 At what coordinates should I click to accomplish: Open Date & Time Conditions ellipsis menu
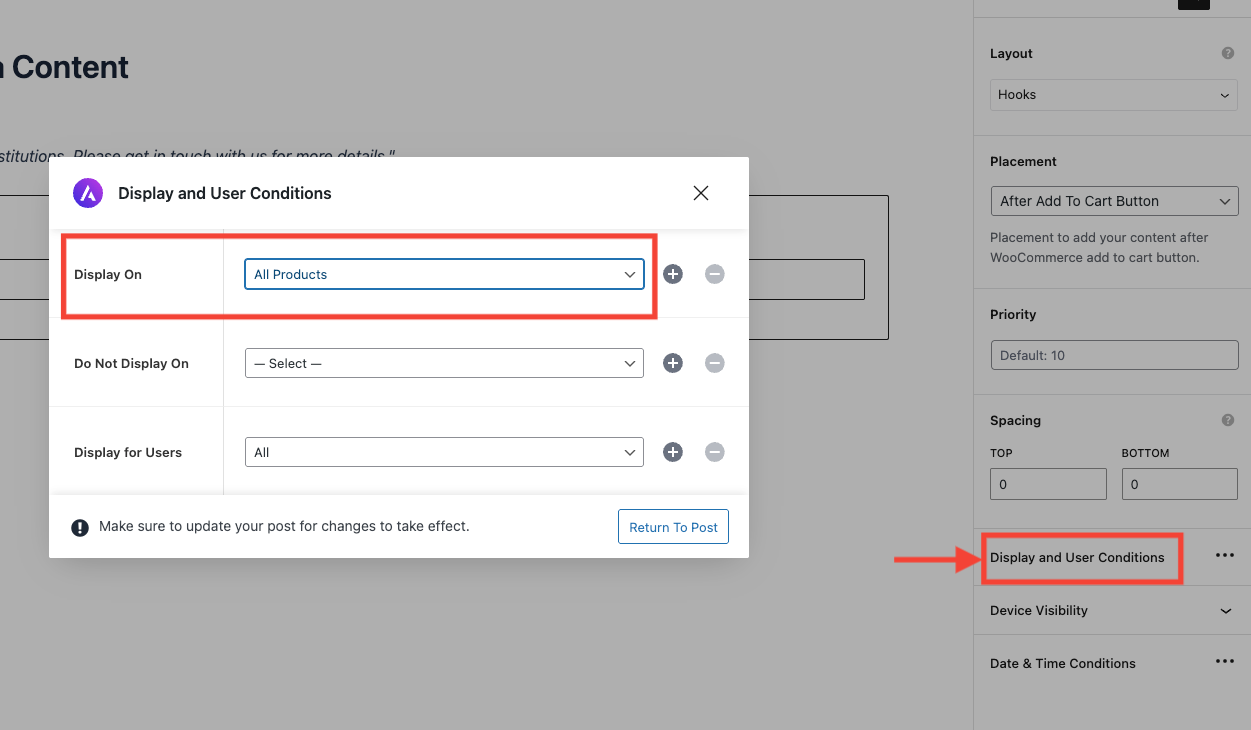1224,662
